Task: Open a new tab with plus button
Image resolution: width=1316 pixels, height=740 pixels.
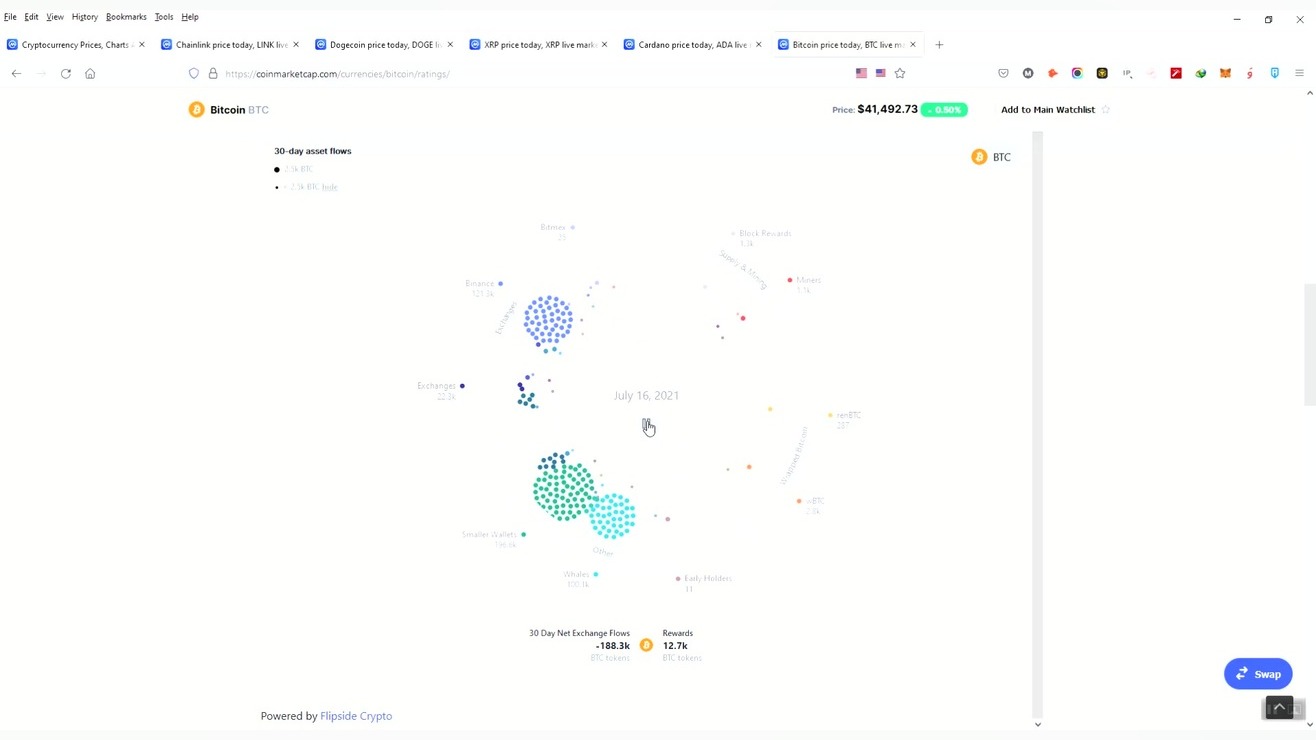Action: click(939, 45)
